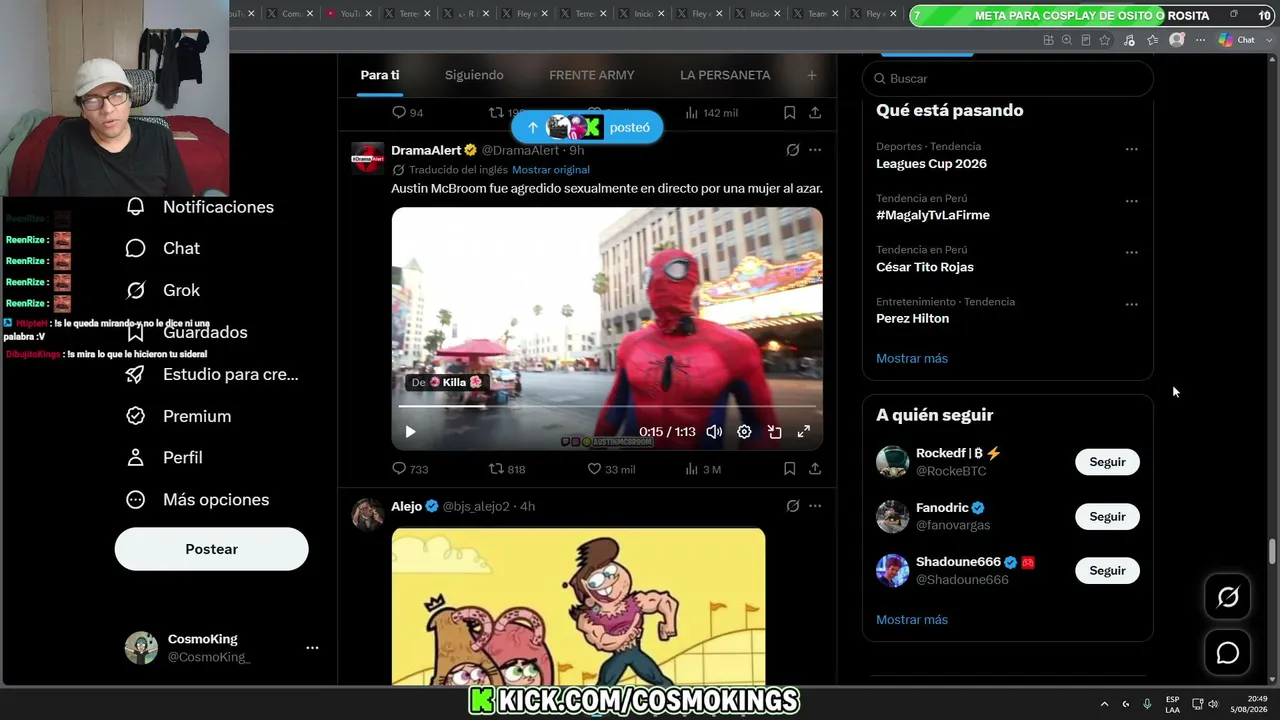Screen dimensions: 1280x720
Task: Open the Chat section in the sidebar
Action: pyautogui.click(x=136, y=248)
